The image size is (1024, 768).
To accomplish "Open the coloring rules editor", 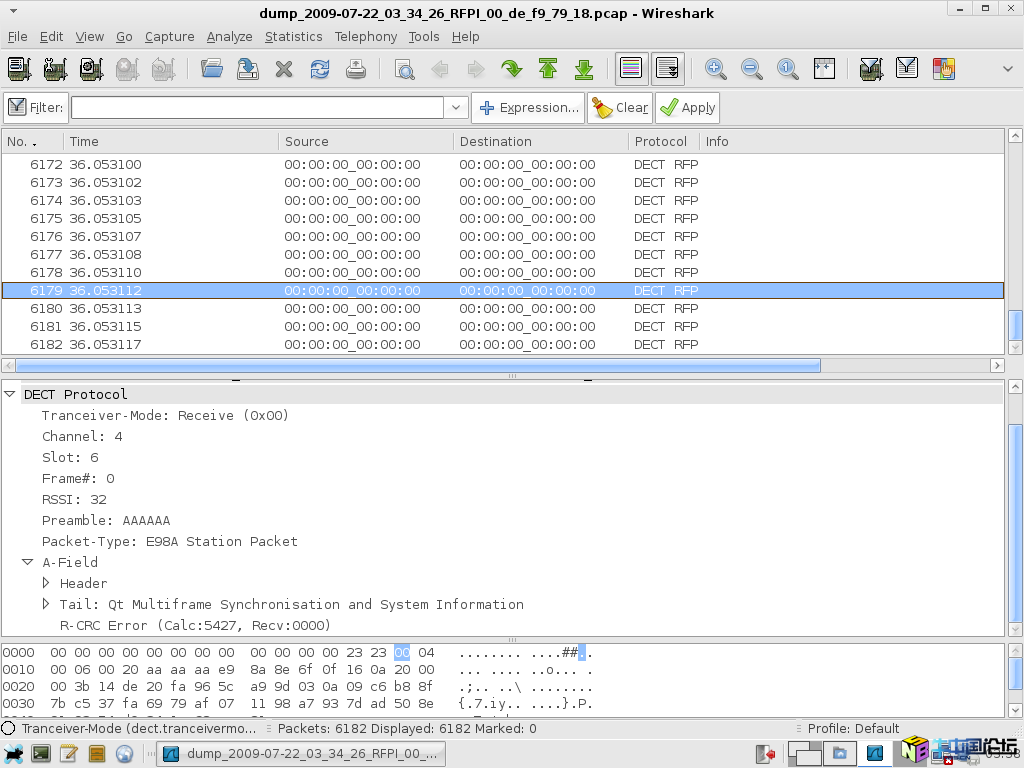I will pyautogui.click(x=943, y=69).
